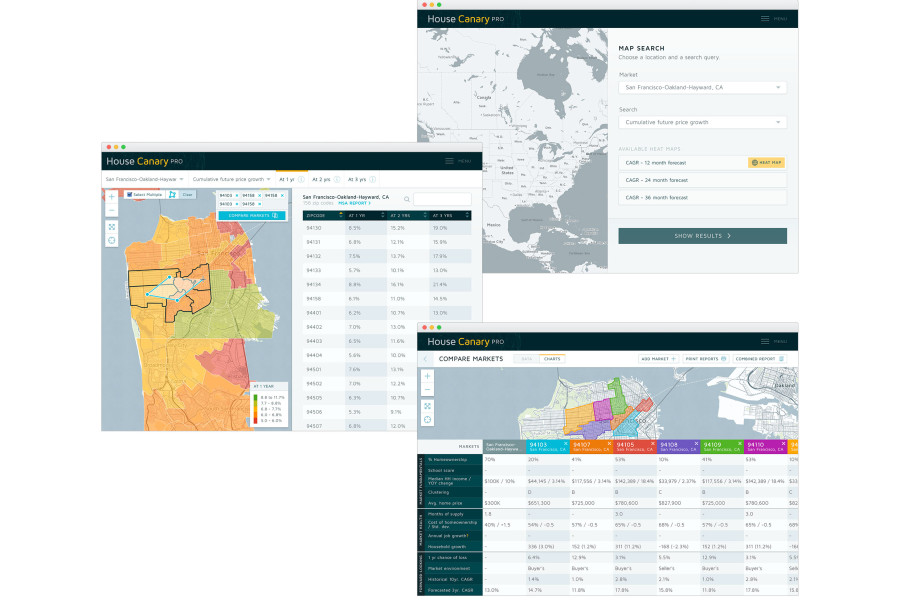Click the search magnifier icon beside zip search
Image resolution: width=900 pixels, height=600 pixels.
(406, 199)
